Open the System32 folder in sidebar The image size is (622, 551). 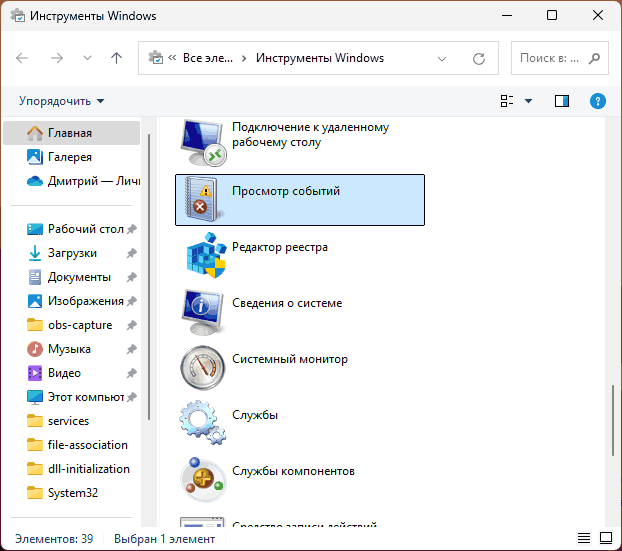click(71, 493)
